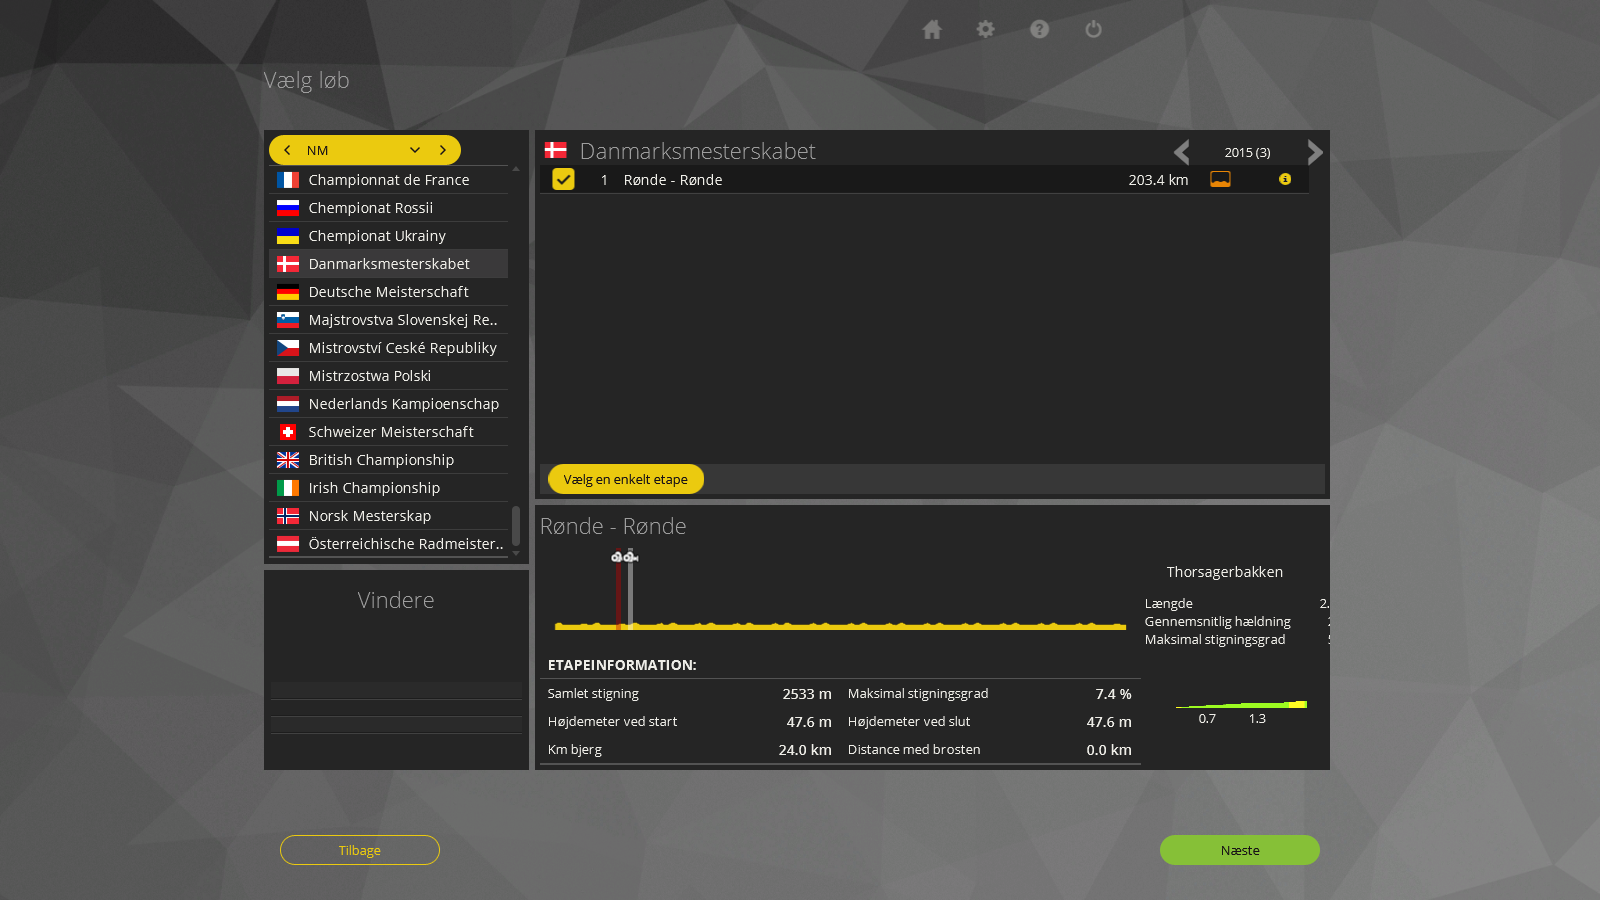
Task: Click the power quit icon
Action: 1094,30
